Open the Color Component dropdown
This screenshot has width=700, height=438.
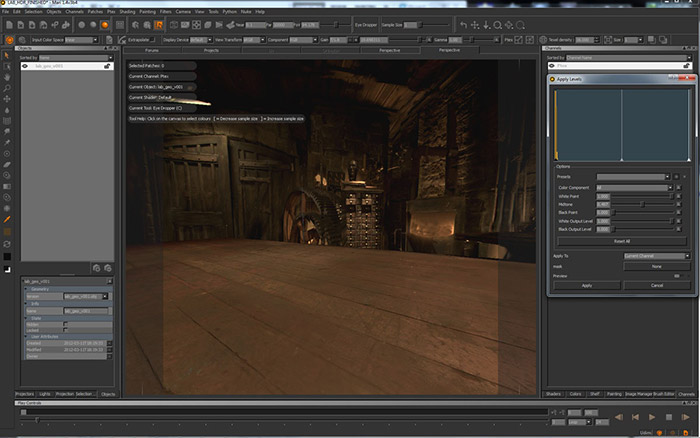coord(634,188)
